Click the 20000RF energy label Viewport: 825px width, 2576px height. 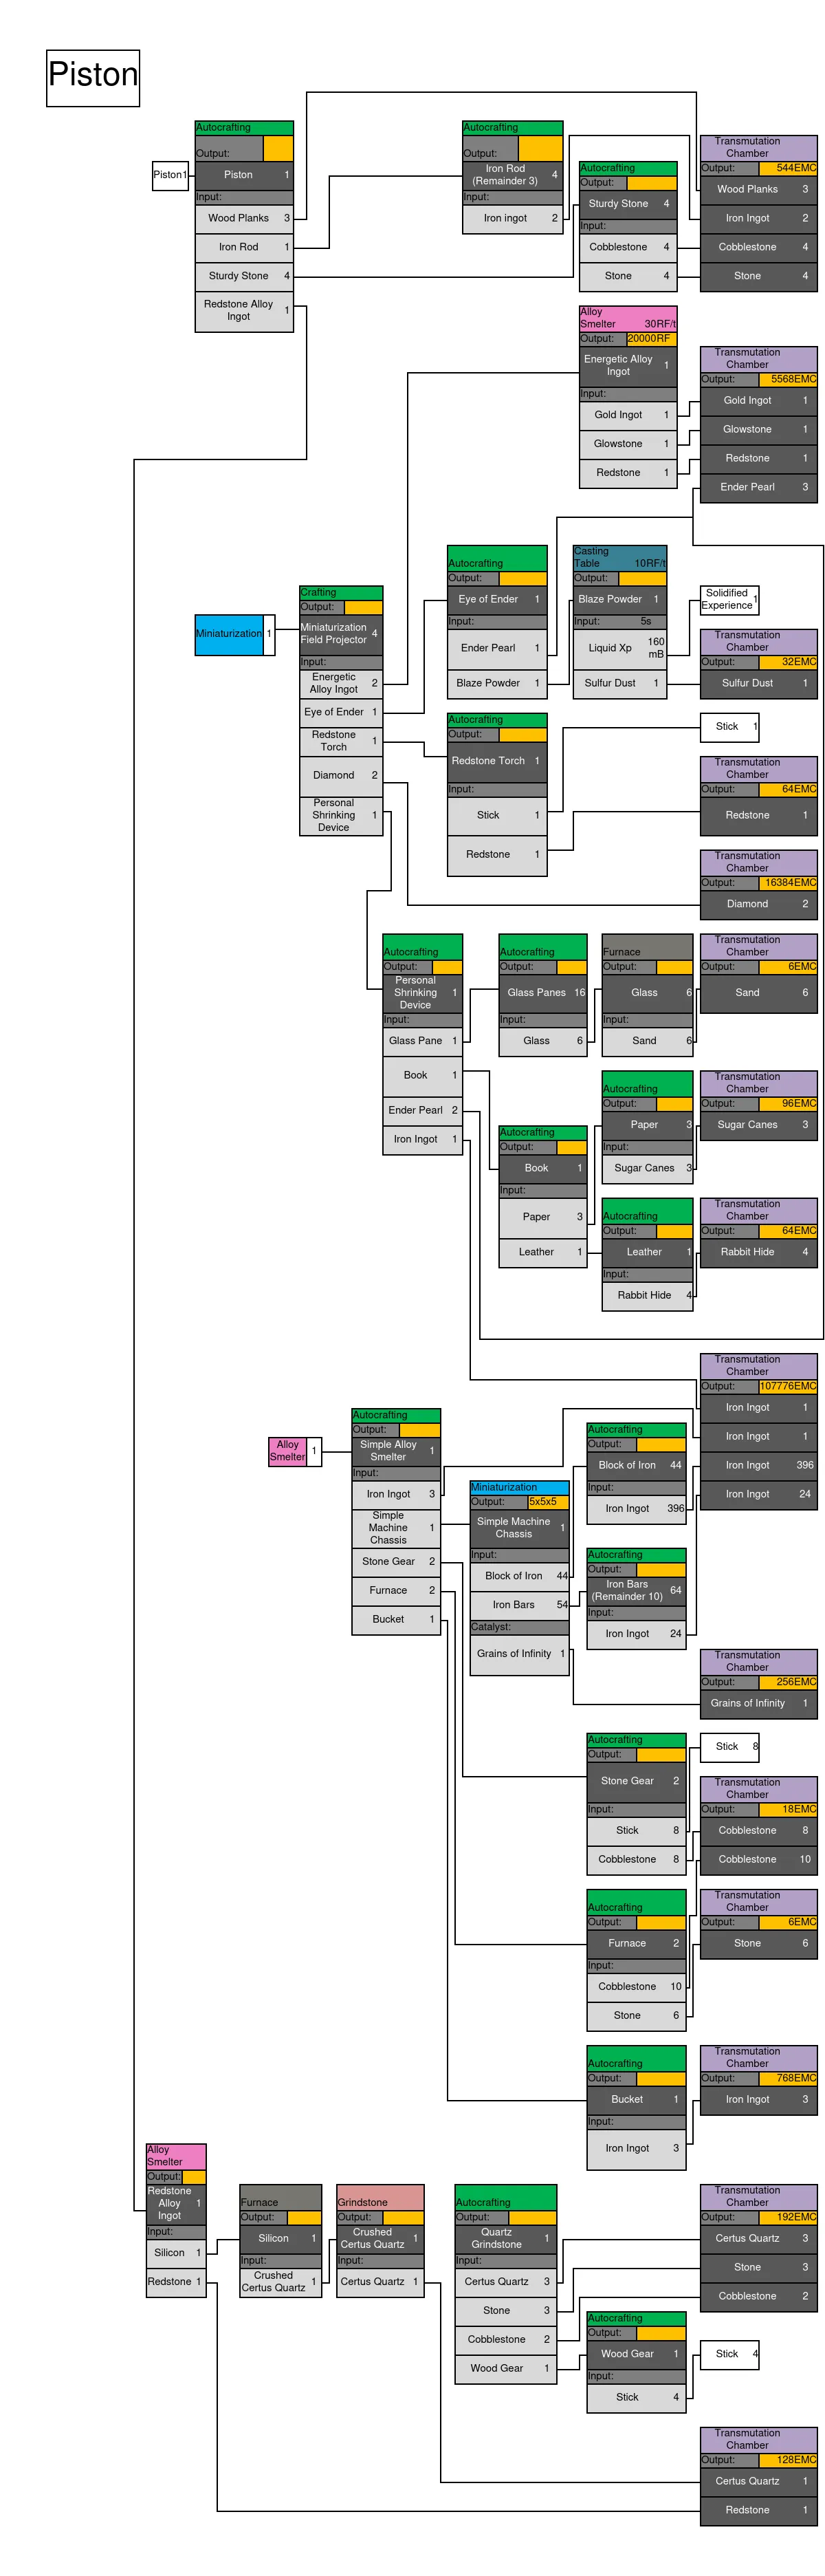650,339
